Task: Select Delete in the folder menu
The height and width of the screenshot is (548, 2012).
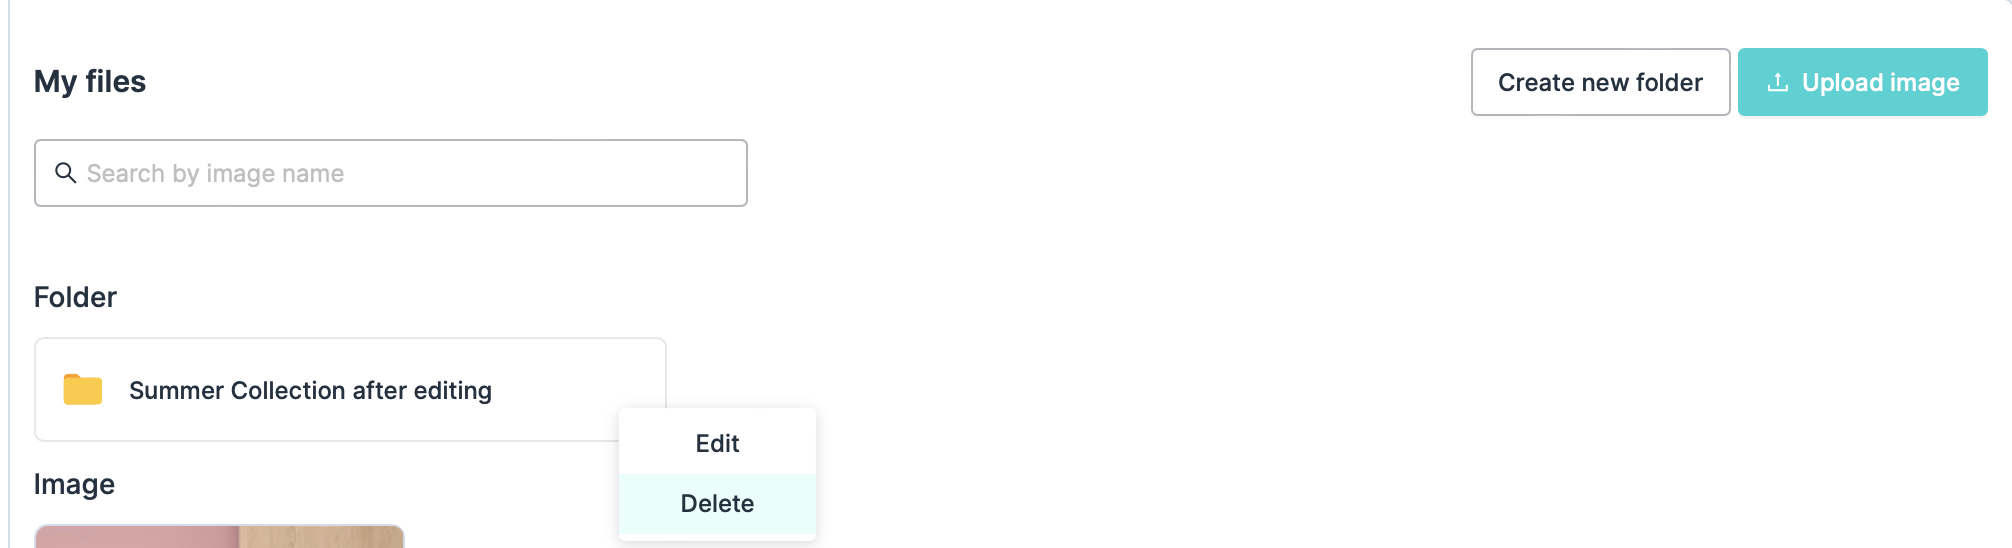Action: click(717, 503)
